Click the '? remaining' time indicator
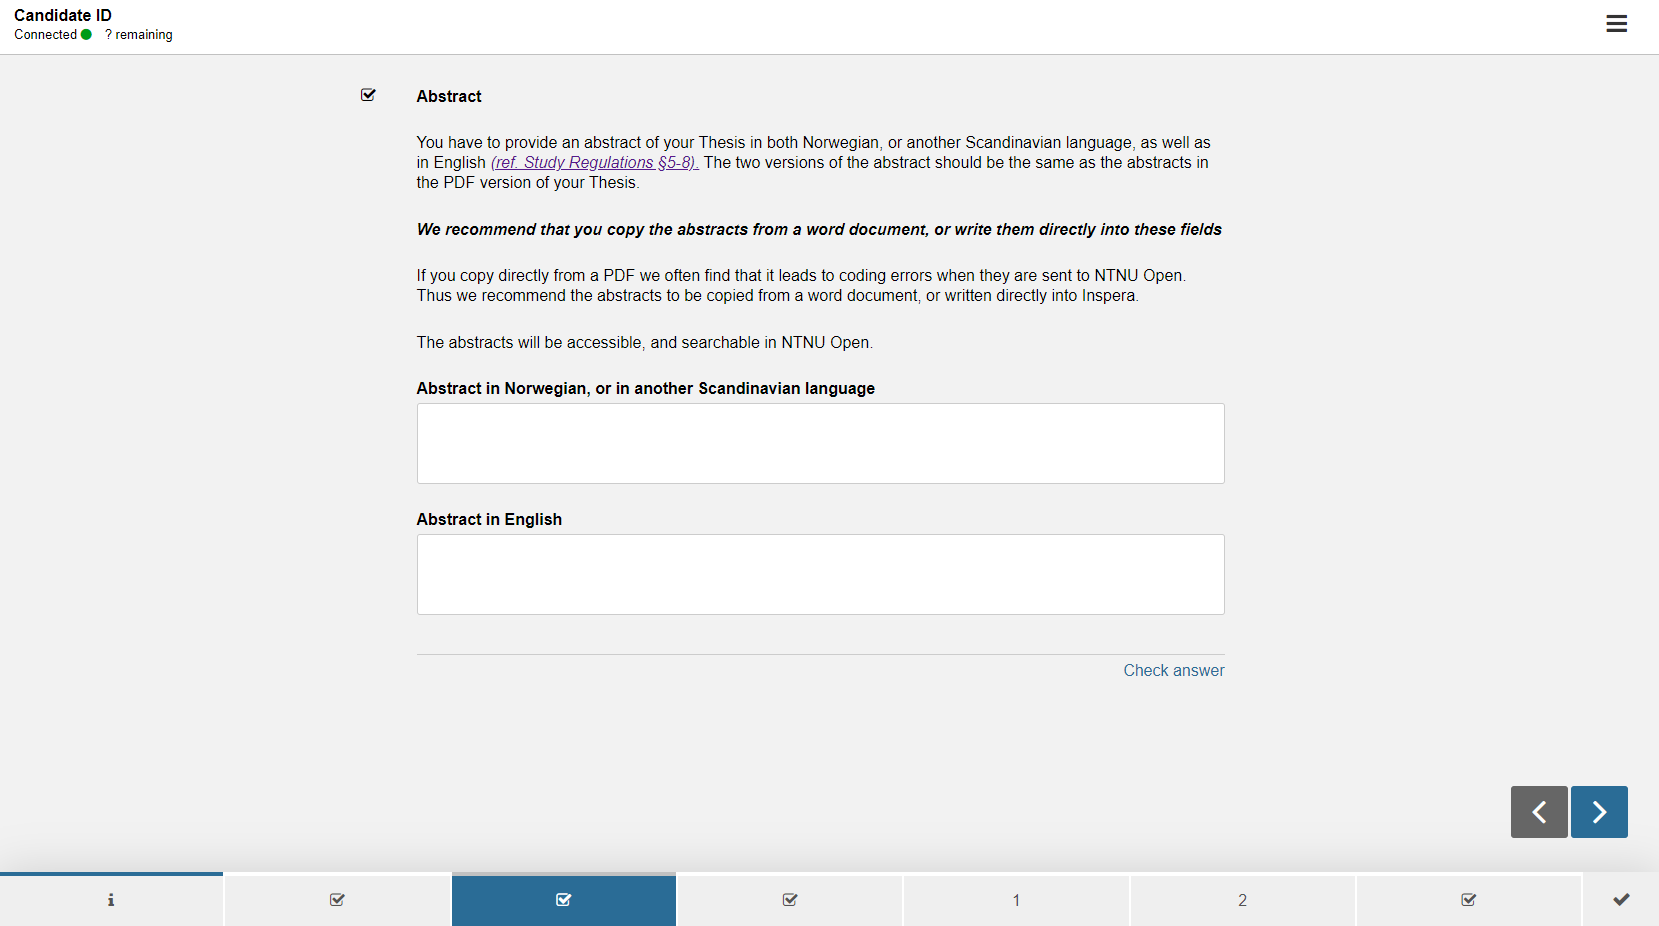This screenshot has width=1659, height=926. click(139, 34)
